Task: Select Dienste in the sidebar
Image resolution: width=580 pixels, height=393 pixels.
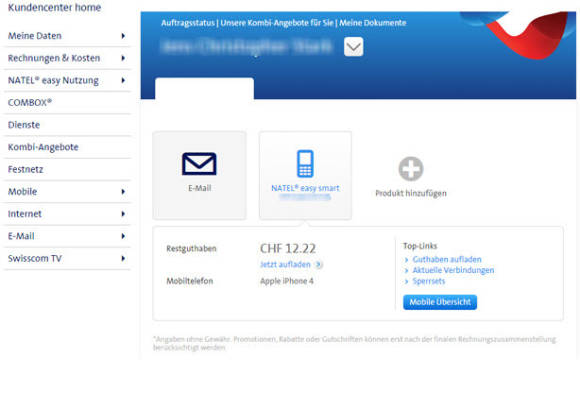Action: pyautogui.click(x=24, y=125)
